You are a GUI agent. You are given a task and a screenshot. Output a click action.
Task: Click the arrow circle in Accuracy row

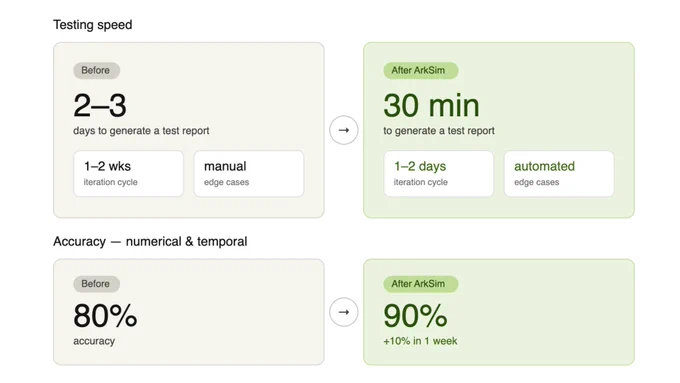[x=343, y=312]
